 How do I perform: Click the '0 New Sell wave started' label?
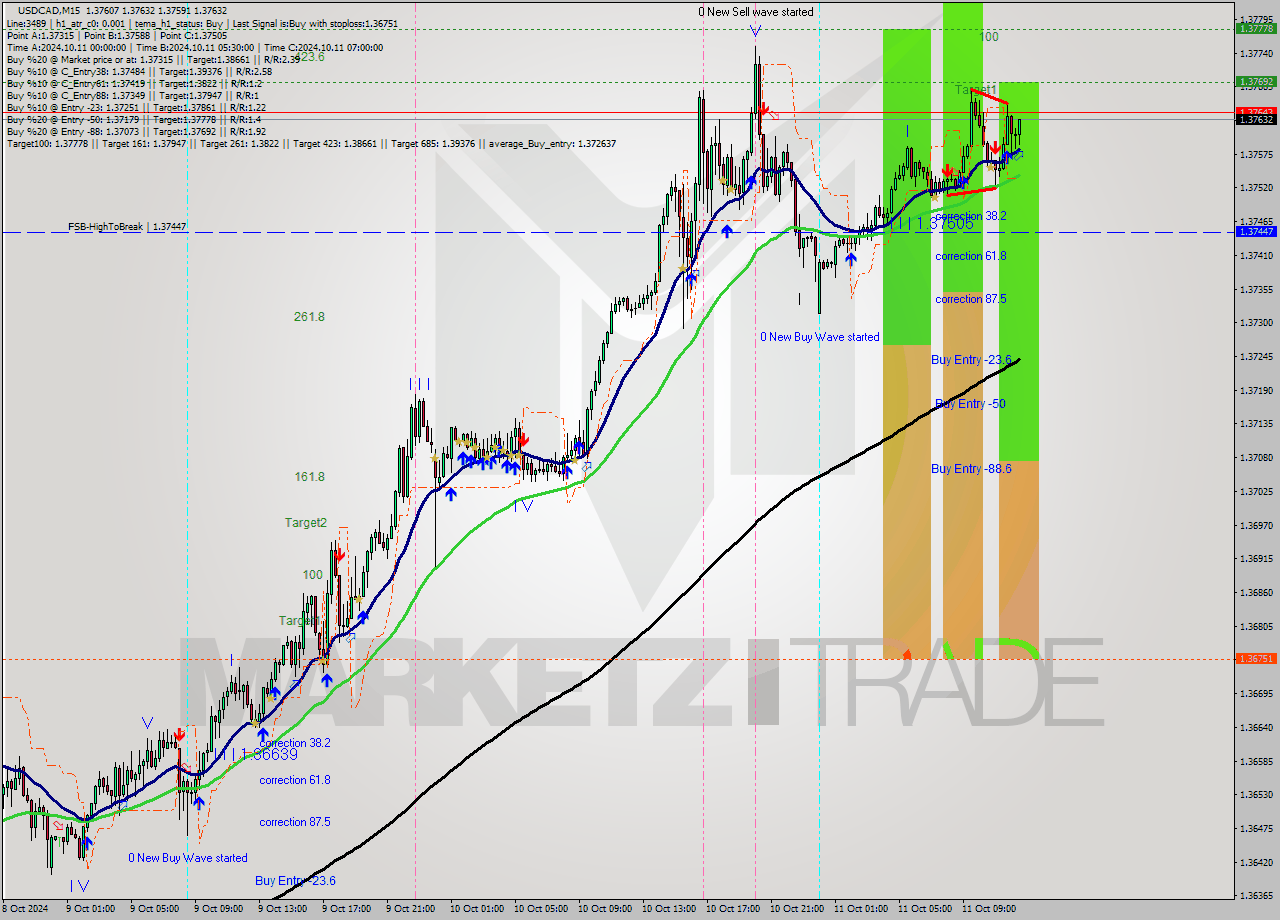point(756,12)
